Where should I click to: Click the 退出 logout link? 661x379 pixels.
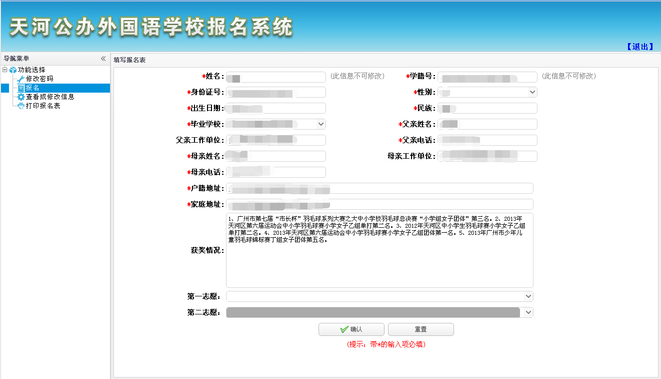(640, 46)
